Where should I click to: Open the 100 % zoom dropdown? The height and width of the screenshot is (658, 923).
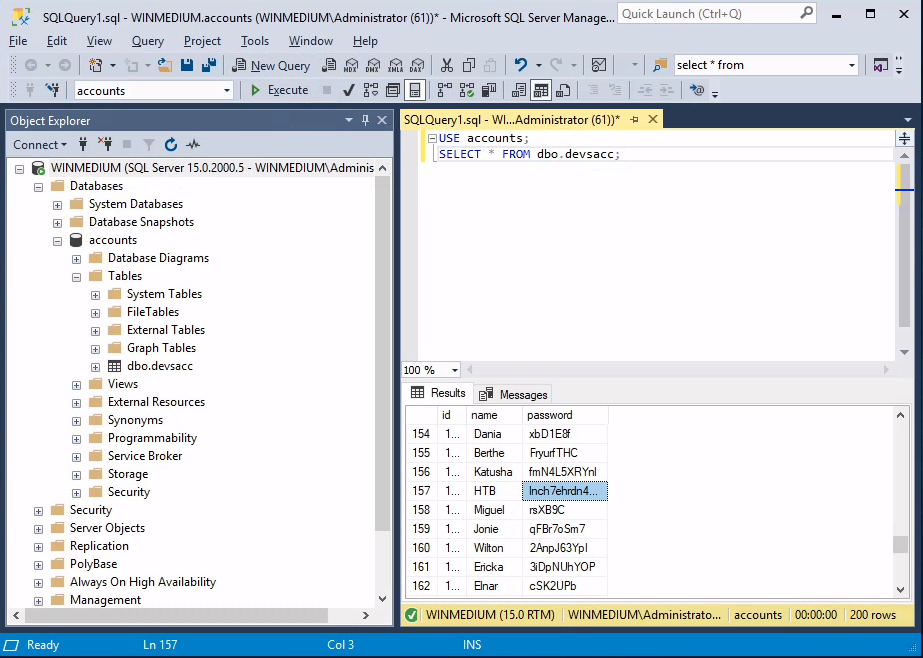click(x=455, y=370)
